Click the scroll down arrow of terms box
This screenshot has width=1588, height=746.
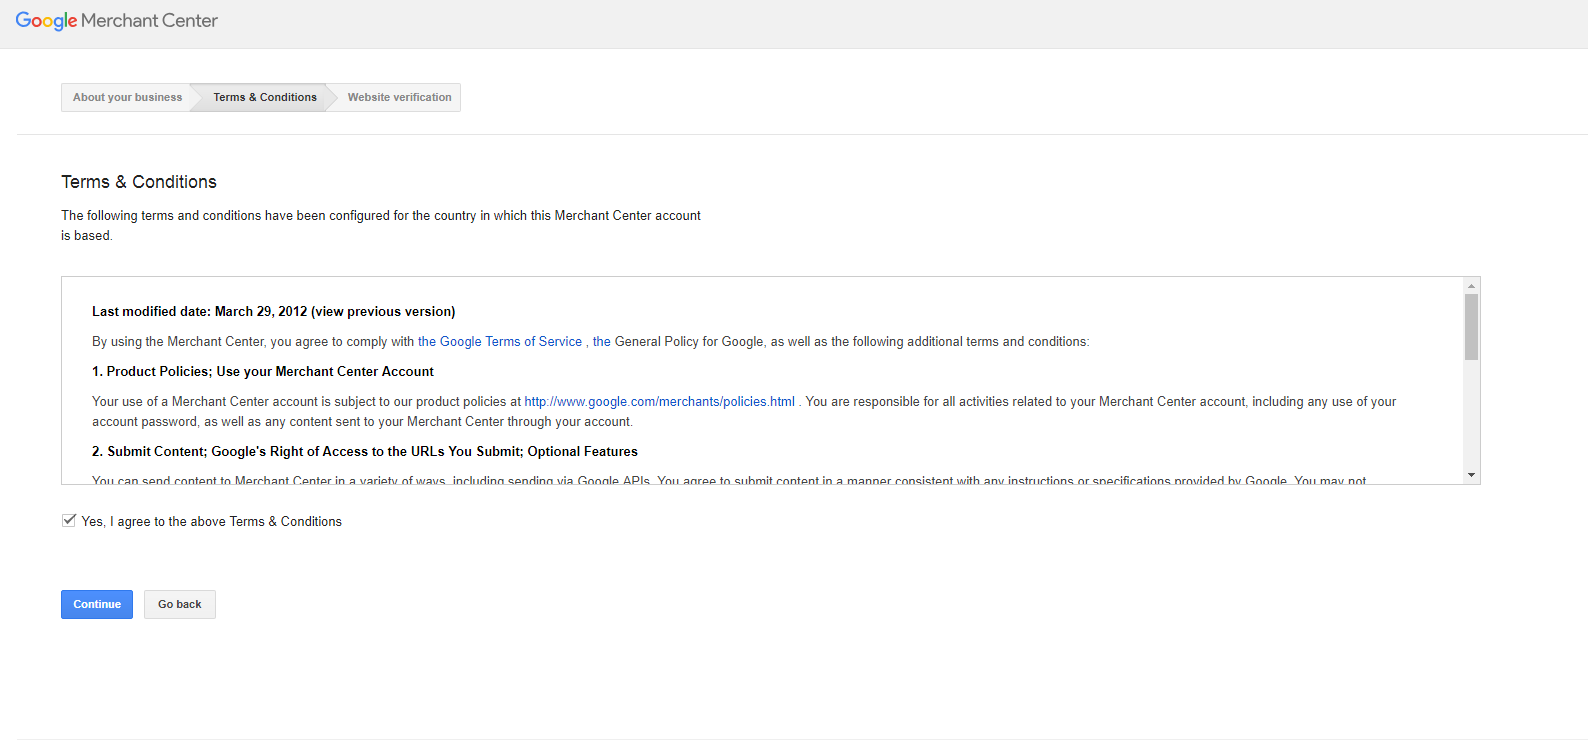click(x=1471, y=475)
